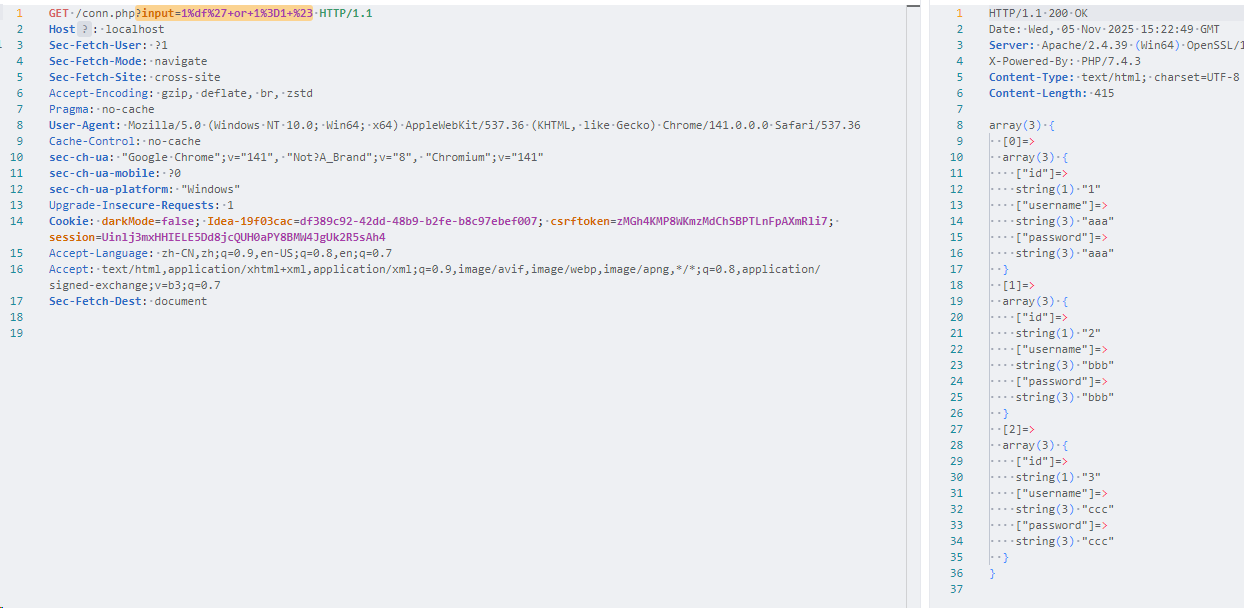Click request line number 14 in gutter
Viewport: 1244px width, 608px height.
pyautogui.click(x=18, y=221)
